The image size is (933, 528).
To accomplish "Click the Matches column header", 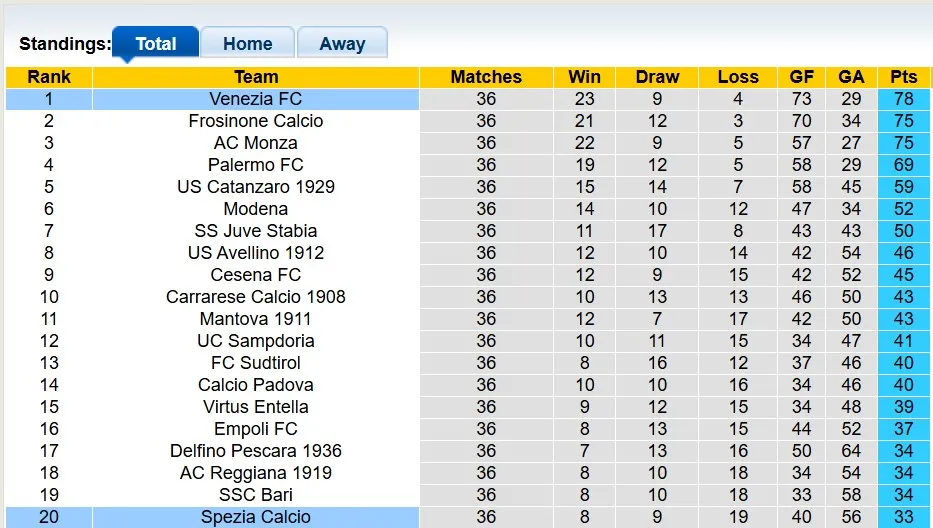I will tap(486, 77).
